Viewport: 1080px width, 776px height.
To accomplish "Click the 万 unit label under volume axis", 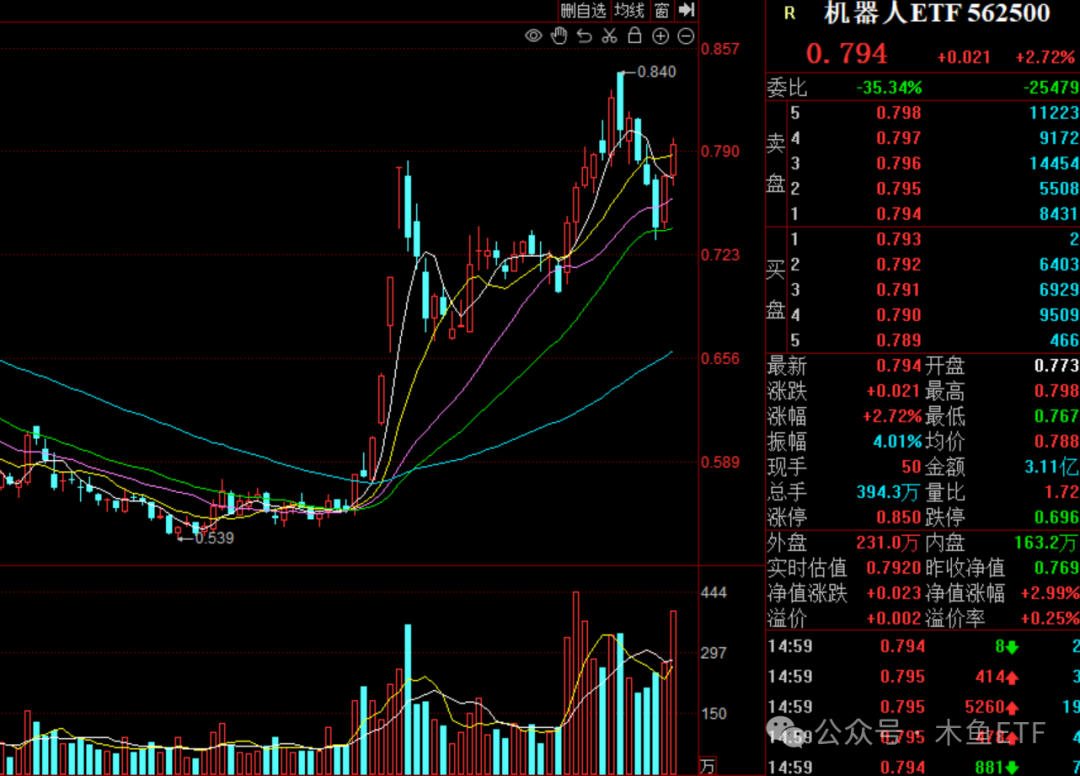I will [x=708, y=766].
